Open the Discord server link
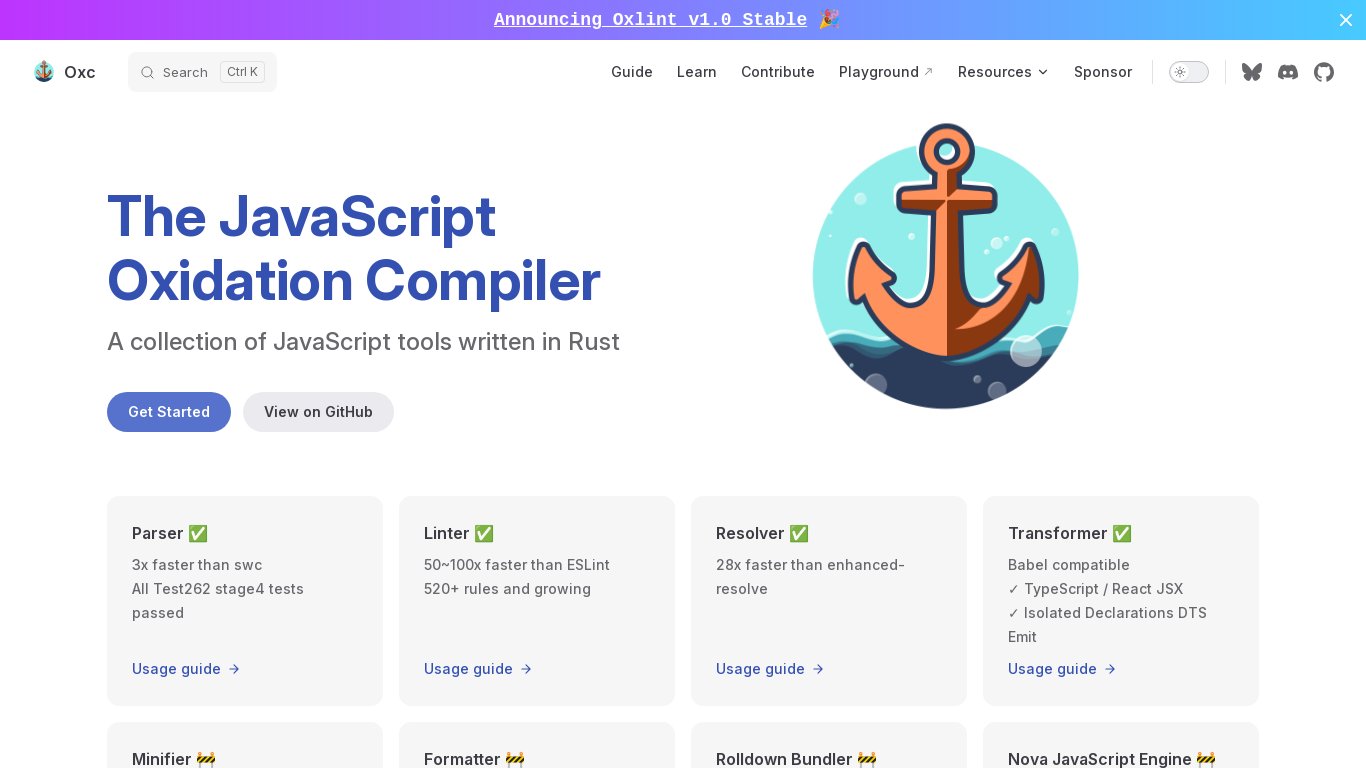This screenshot has height=768, width=1366. pyautogui.click(x=1288, y=72)
